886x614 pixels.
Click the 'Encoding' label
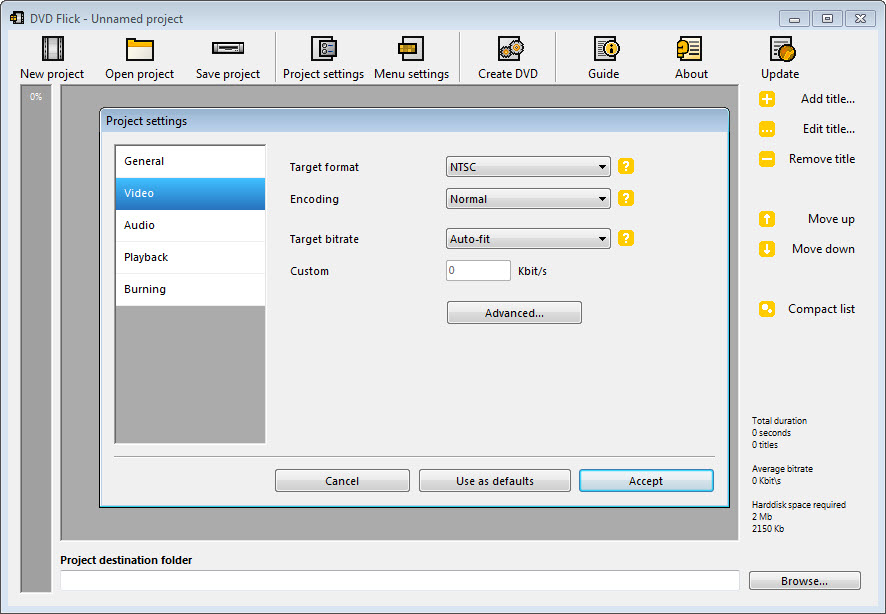(x=314, y=199)
